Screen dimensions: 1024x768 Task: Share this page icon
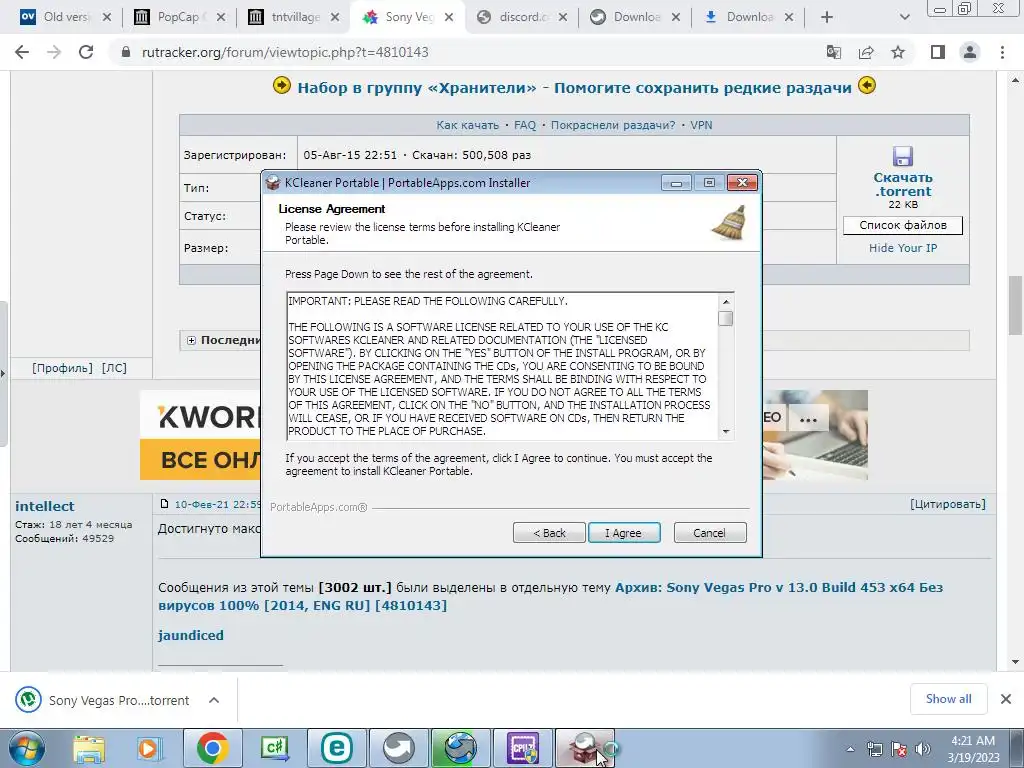866,52
